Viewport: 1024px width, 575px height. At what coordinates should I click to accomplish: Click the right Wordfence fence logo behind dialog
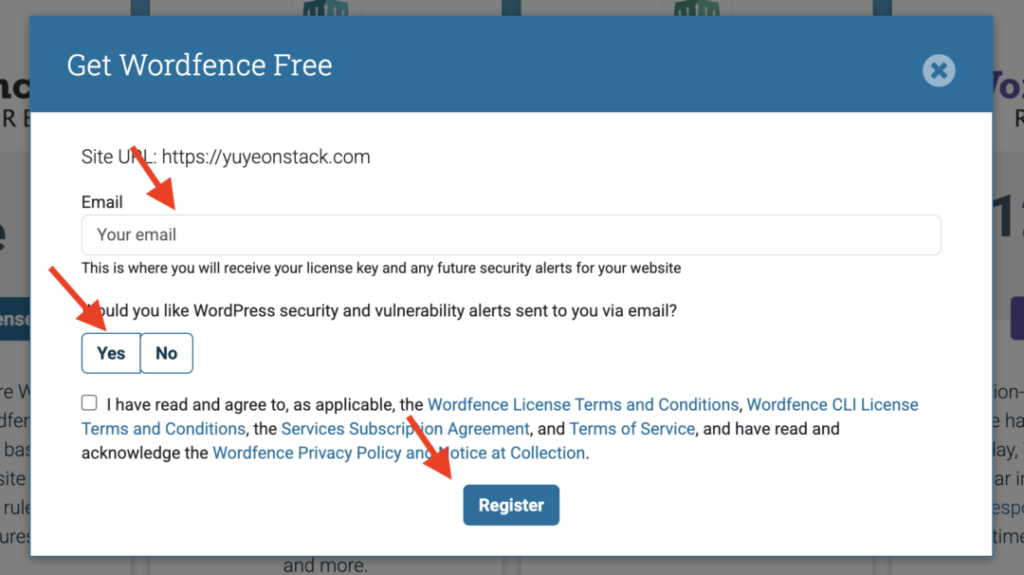(x=696, y=8)
